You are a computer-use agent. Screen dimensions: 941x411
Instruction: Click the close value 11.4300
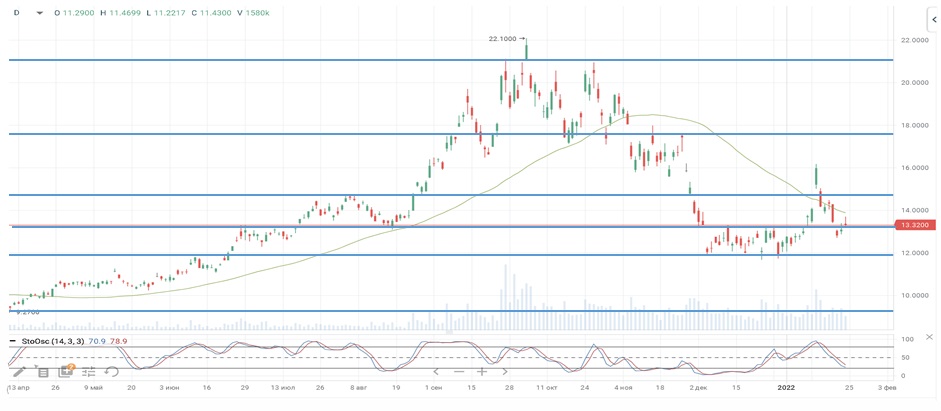213,12
